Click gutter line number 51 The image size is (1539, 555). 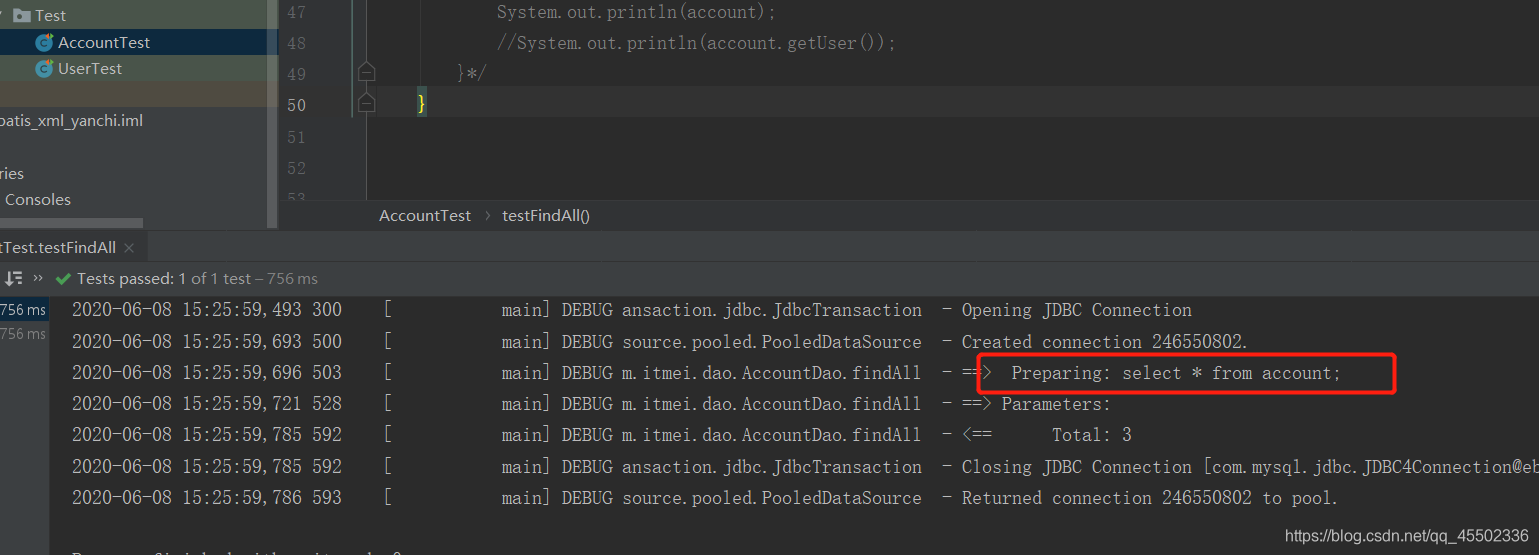[x=295, y=136]
